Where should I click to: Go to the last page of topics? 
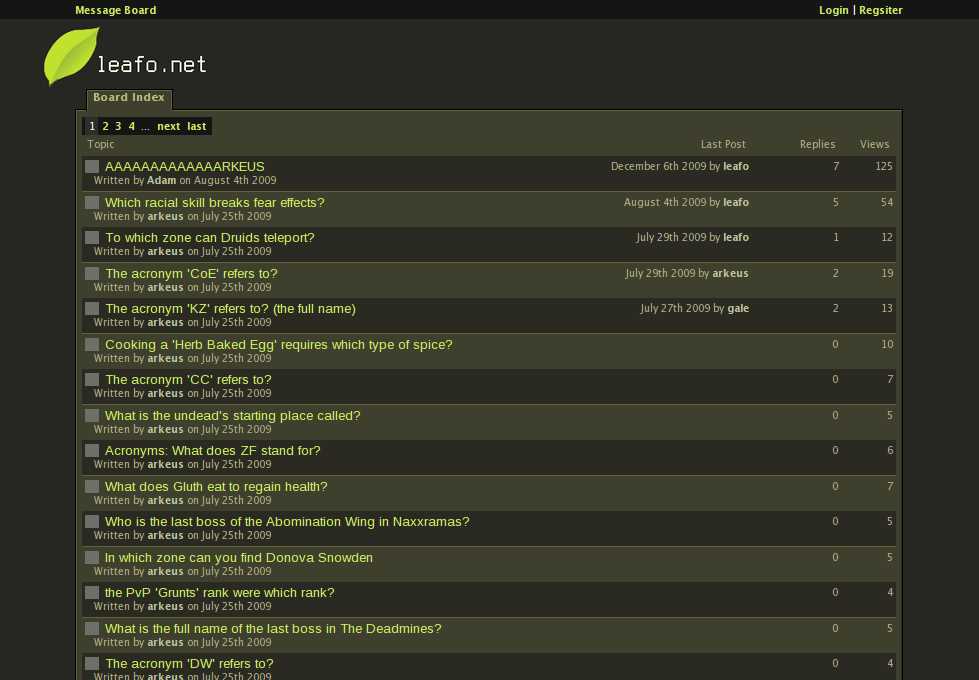coord(196,126)
